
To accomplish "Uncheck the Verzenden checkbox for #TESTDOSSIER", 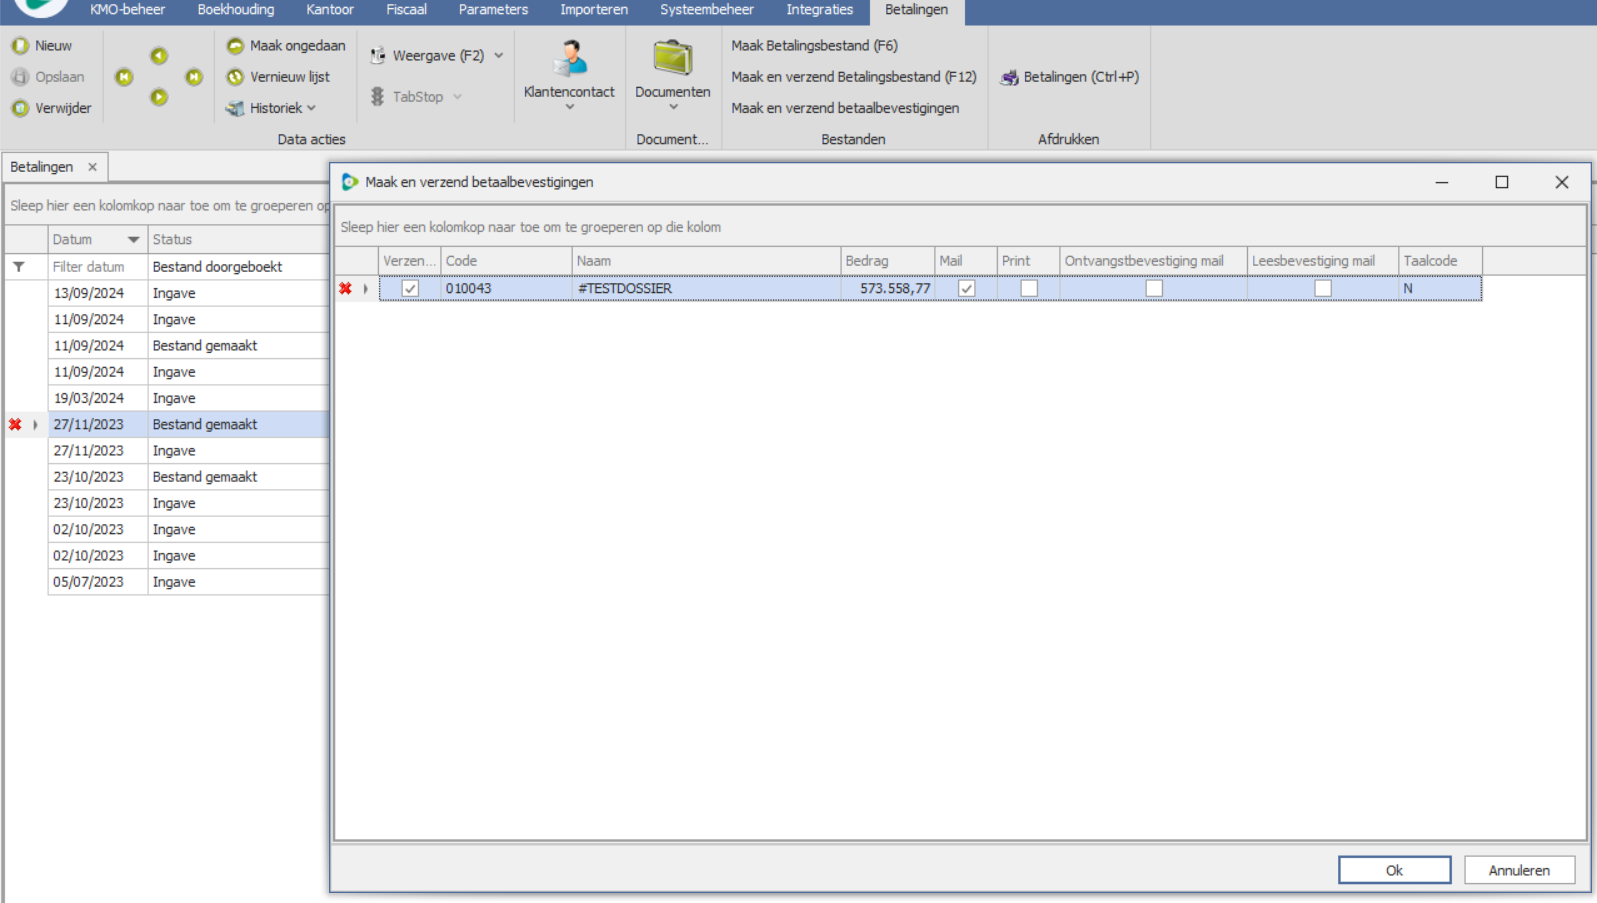I will (410, 288).
